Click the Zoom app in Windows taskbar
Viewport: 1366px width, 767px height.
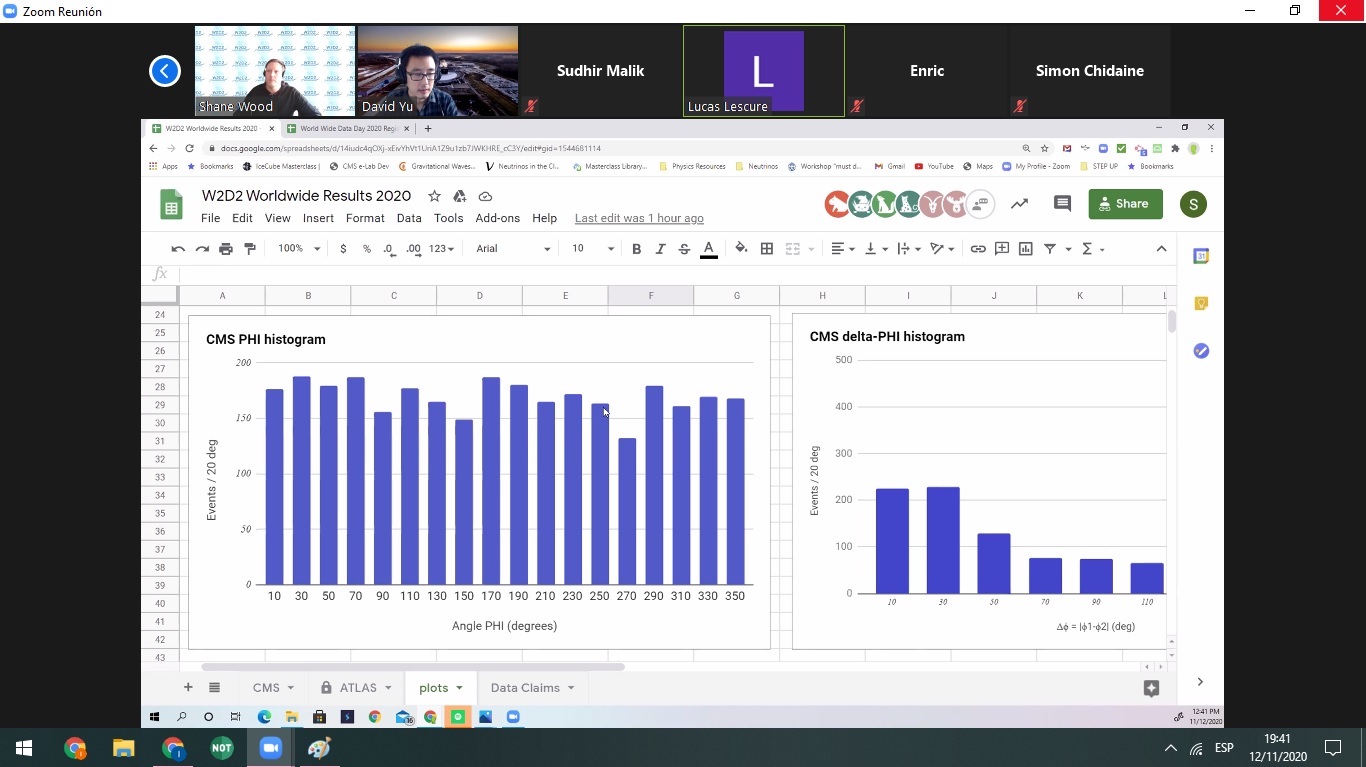270,748
